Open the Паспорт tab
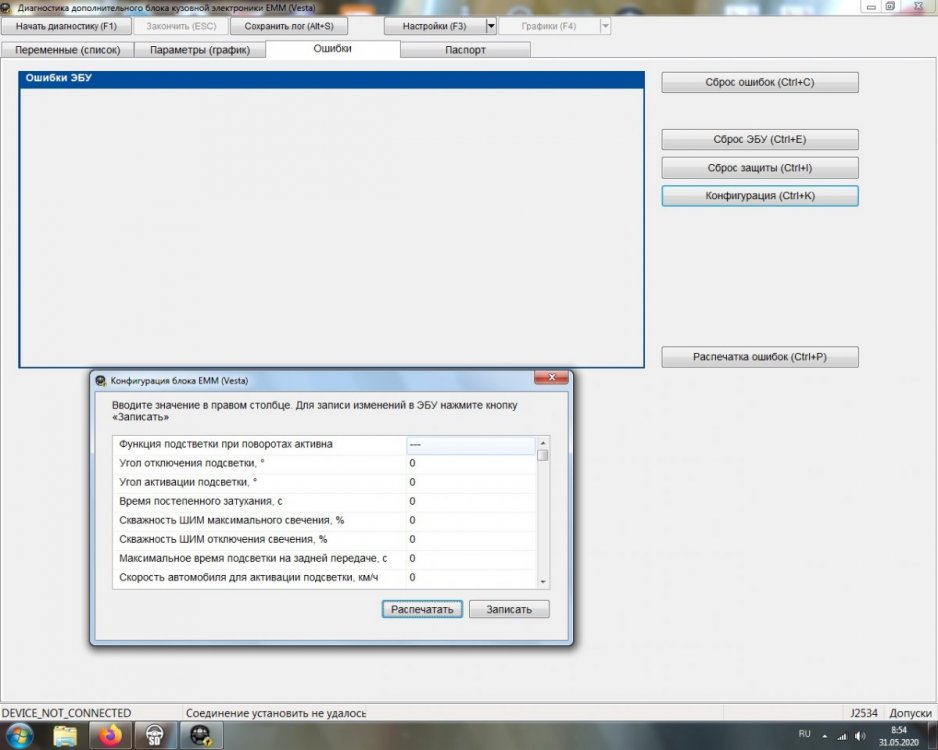 click(x=465, y=50)
